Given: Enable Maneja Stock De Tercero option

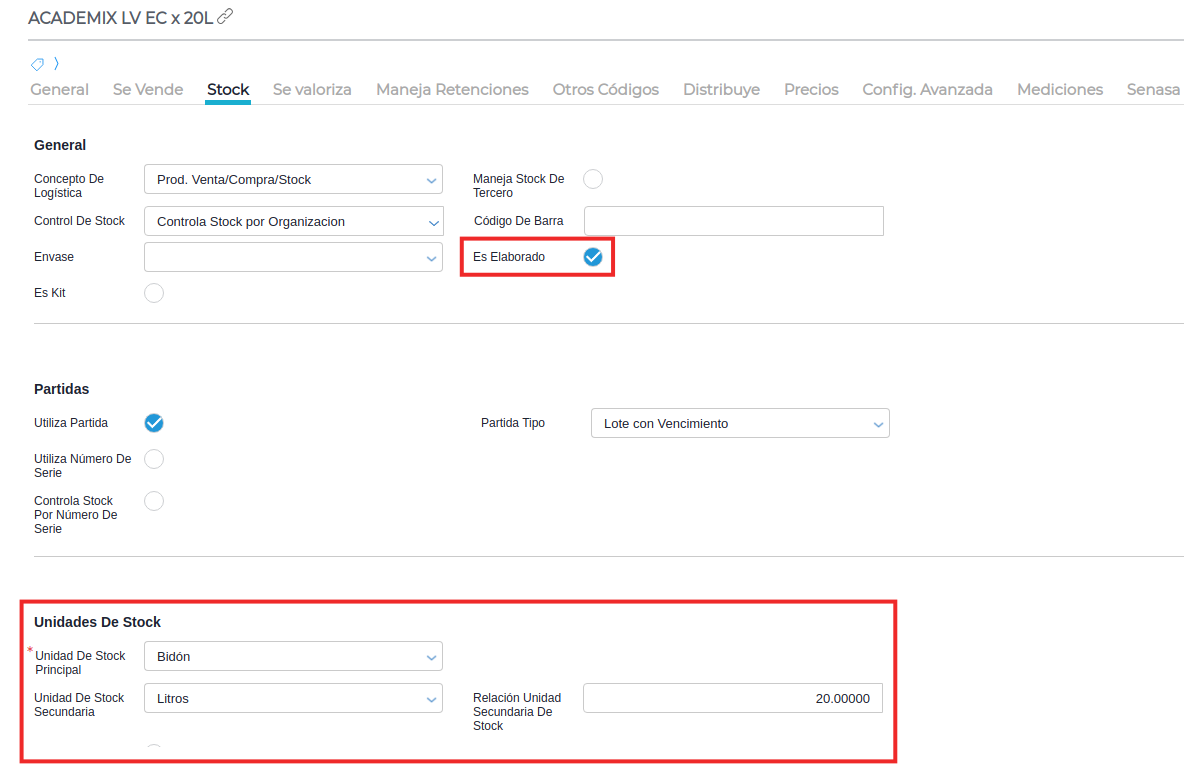Looking at the screenshot, I should [593, 179].
